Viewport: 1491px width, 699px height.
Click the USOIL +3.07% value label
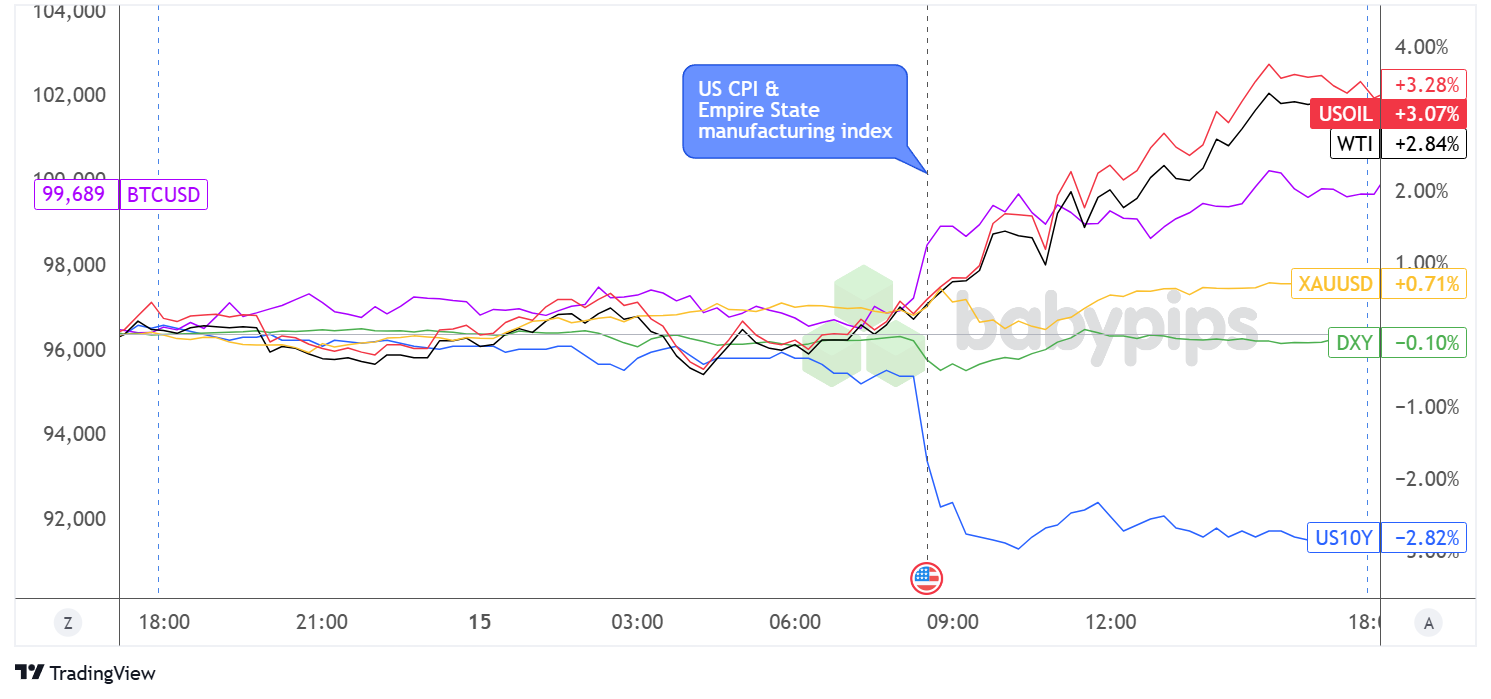coord(1423,114)
